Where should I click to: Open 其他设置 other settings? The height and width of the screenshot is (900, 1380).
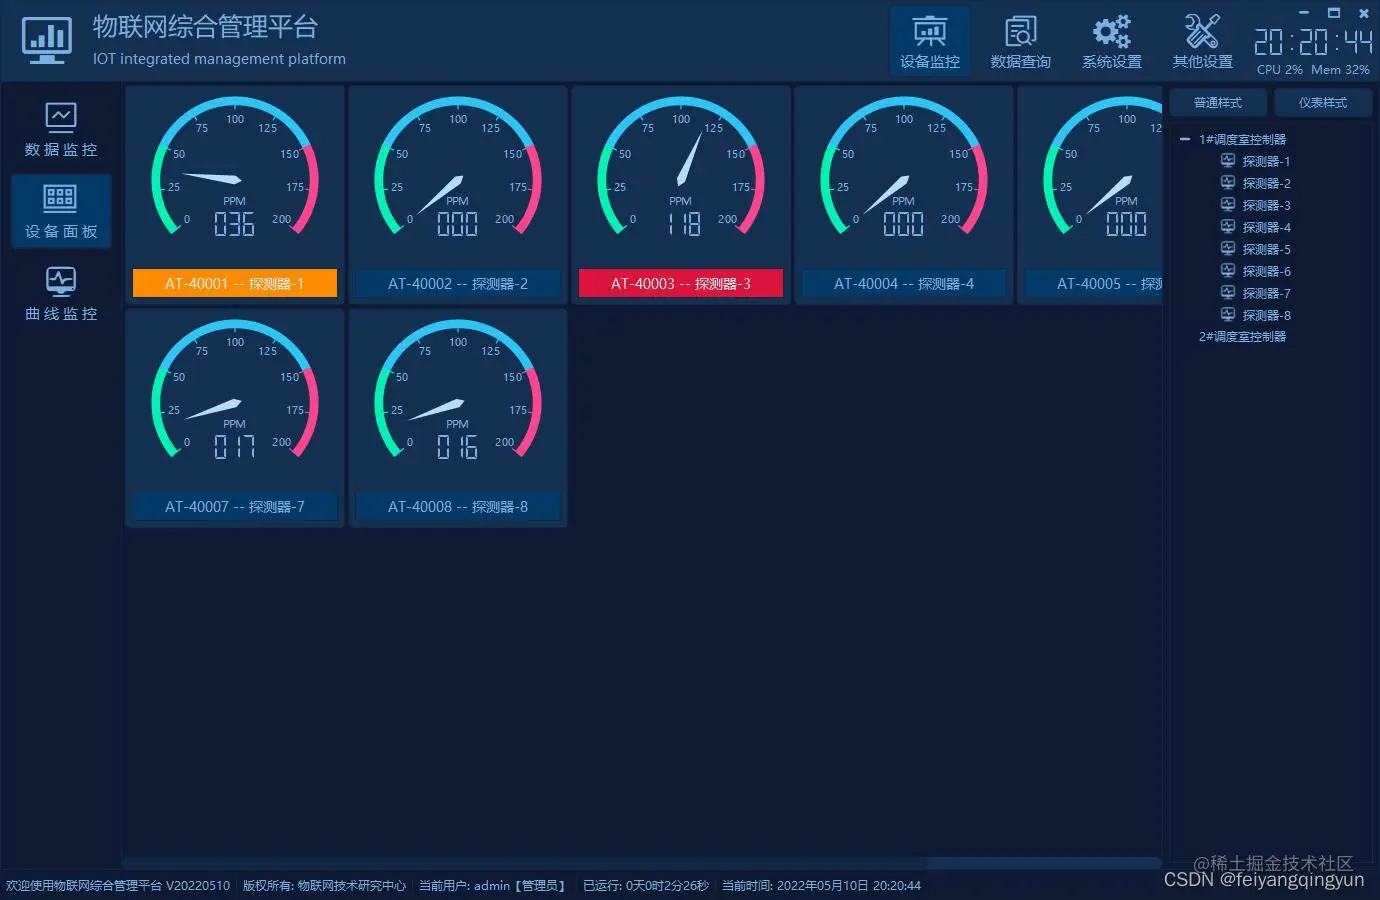tap(1201, 40)
